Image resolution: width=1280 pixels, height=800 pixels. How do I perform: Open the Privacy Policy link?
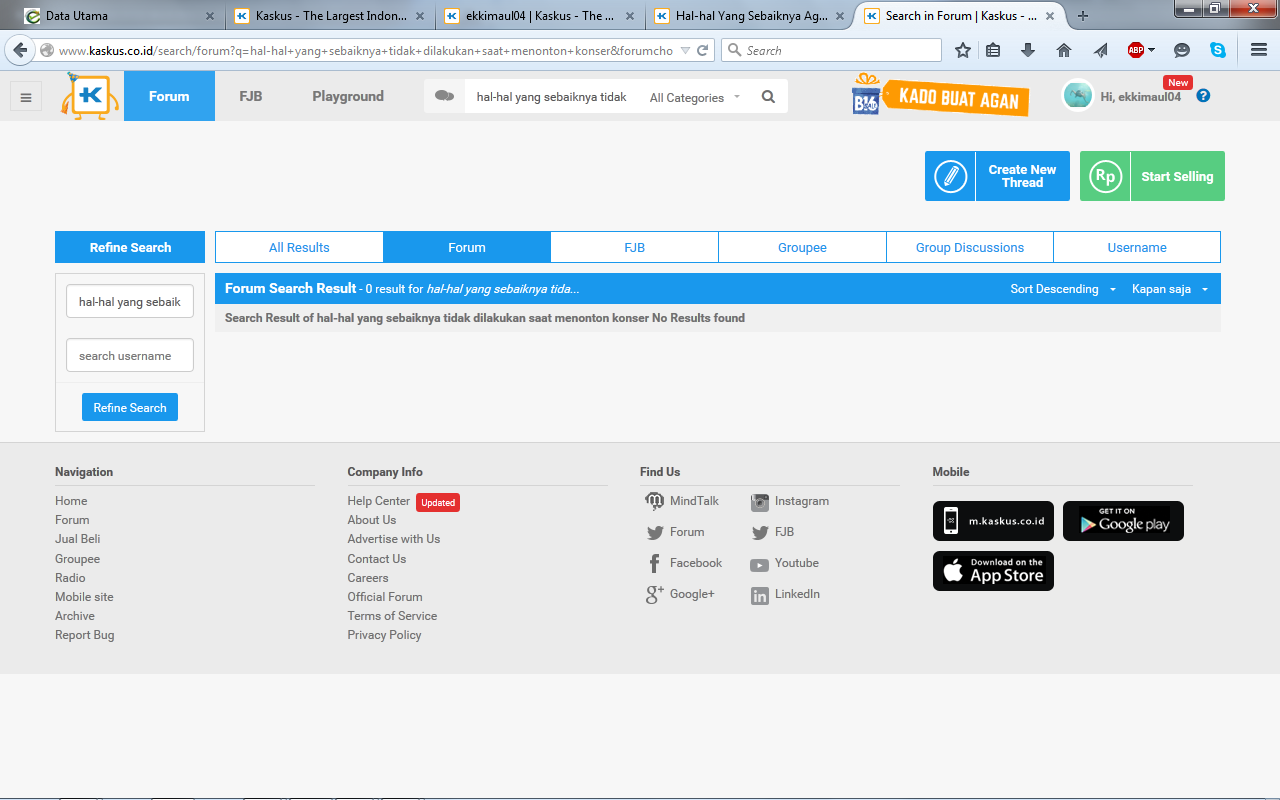pyautogui.click(x=384, y=635)
